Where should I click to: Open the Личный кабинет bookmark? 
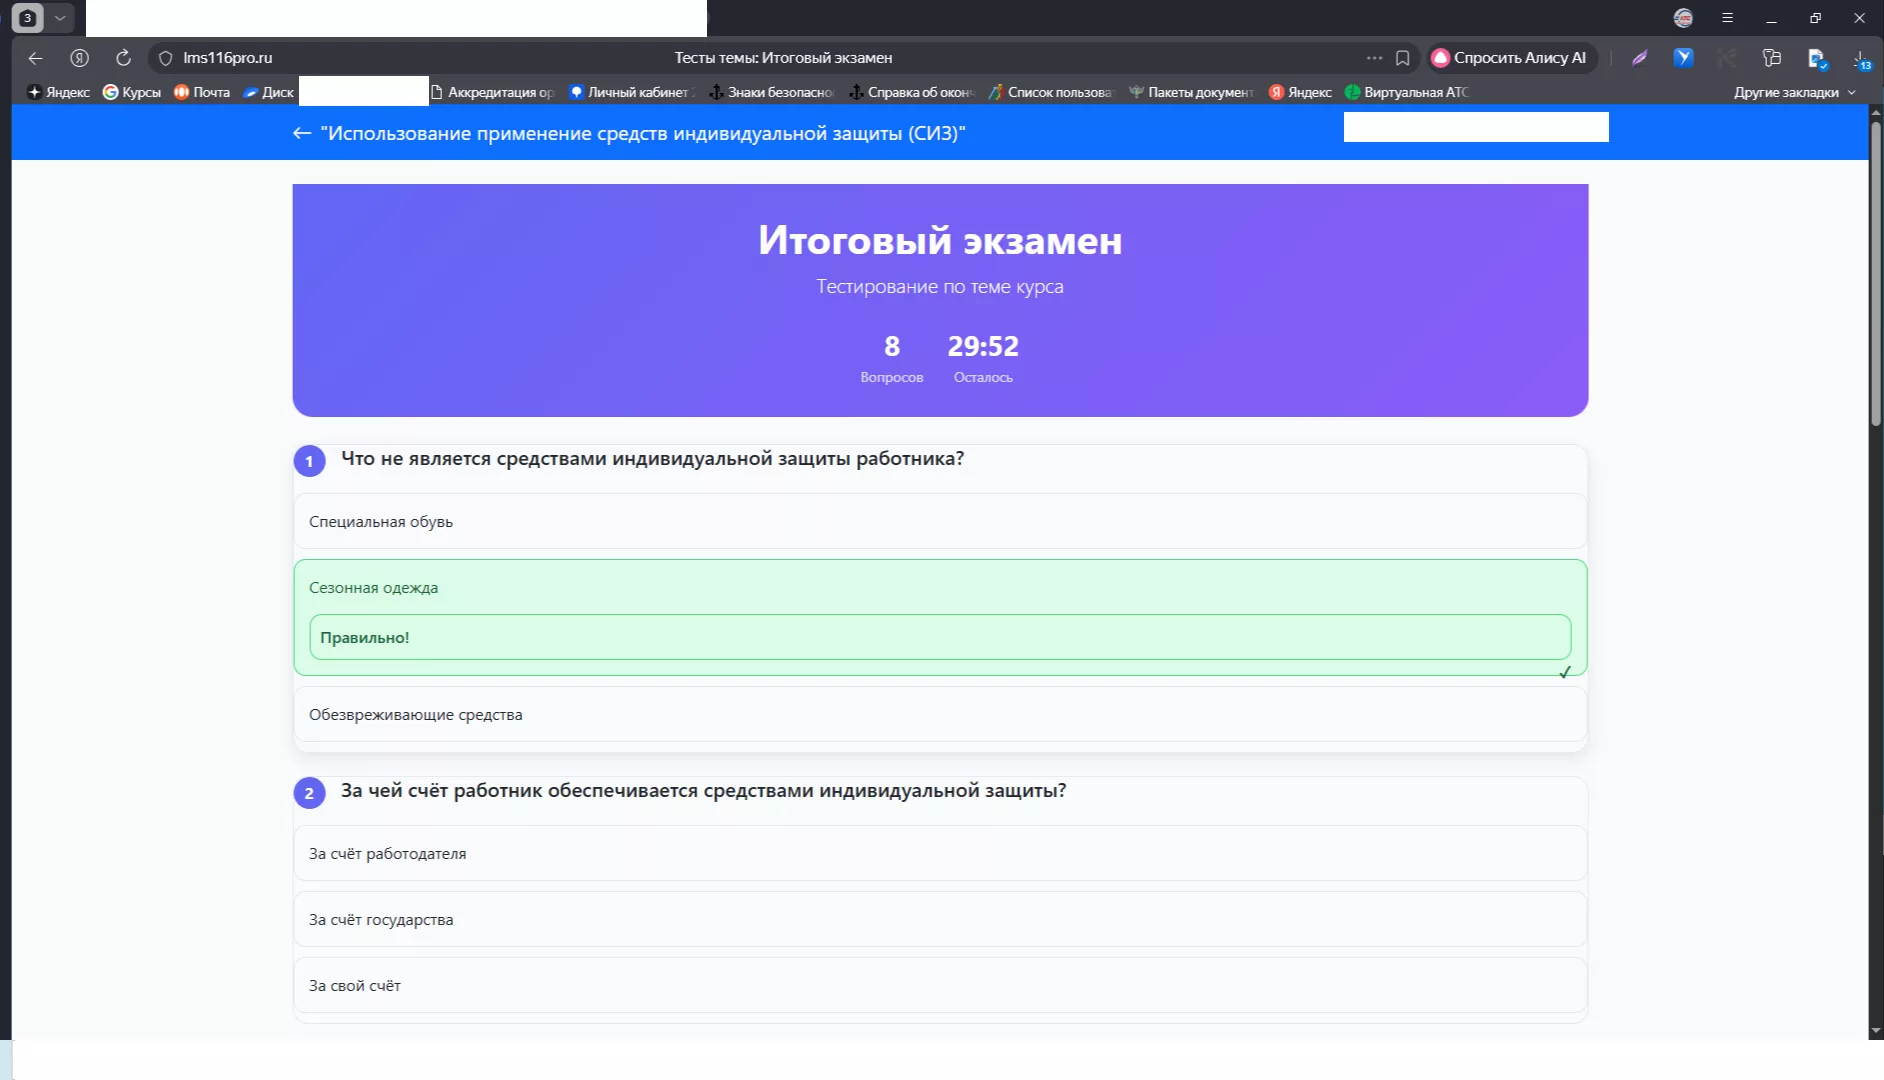tap(632, 92)
